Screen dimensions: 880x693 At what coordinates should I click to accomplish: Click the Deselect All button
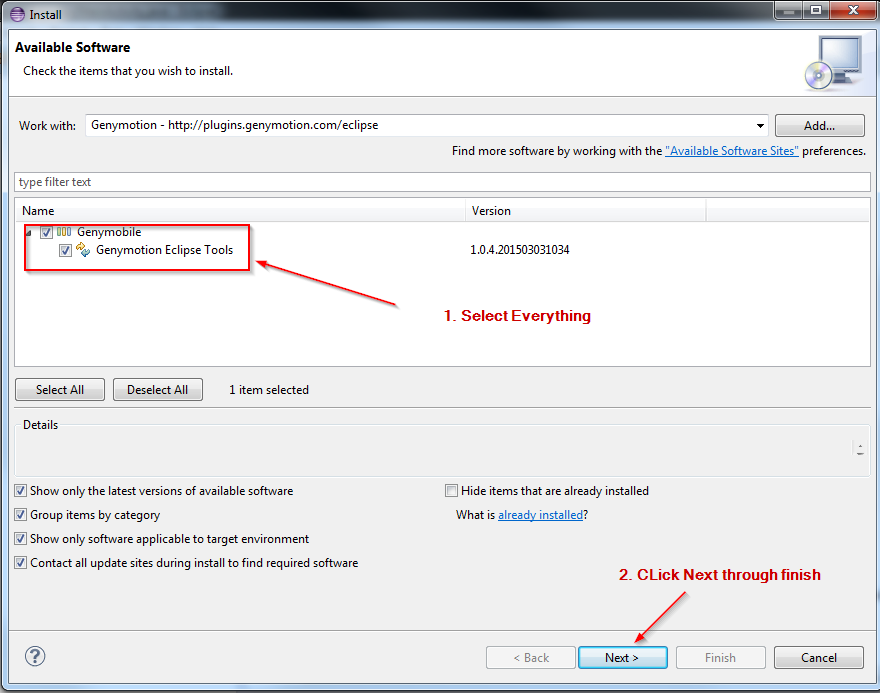(x=158, y=389)
